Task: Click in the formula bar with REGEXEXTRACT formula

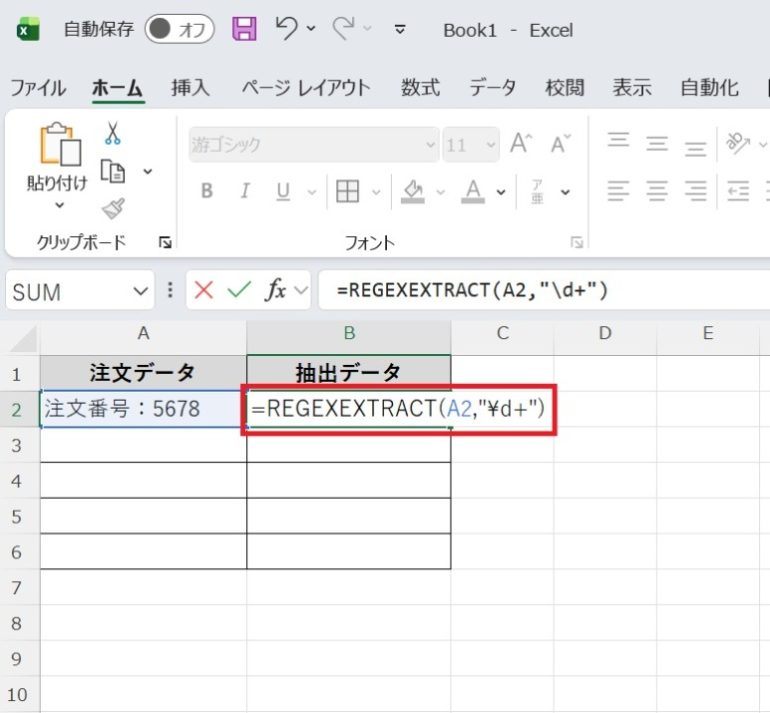Action: point(544,290)
